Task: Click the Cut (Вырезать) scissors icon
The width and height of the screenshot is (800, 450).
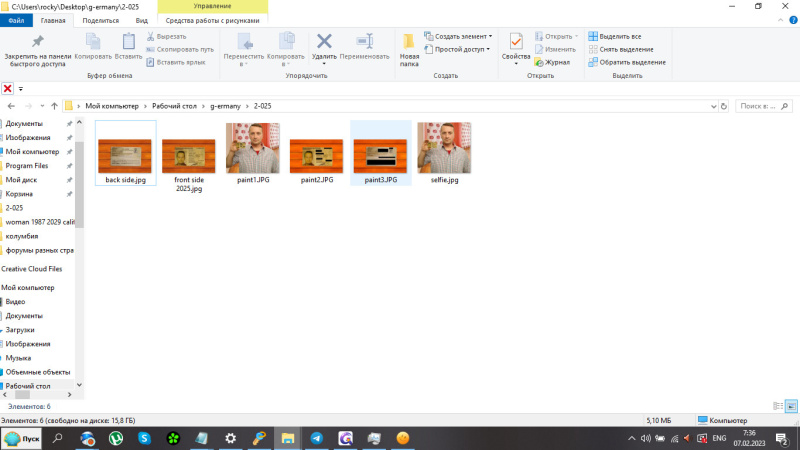Action: (151, 36)
